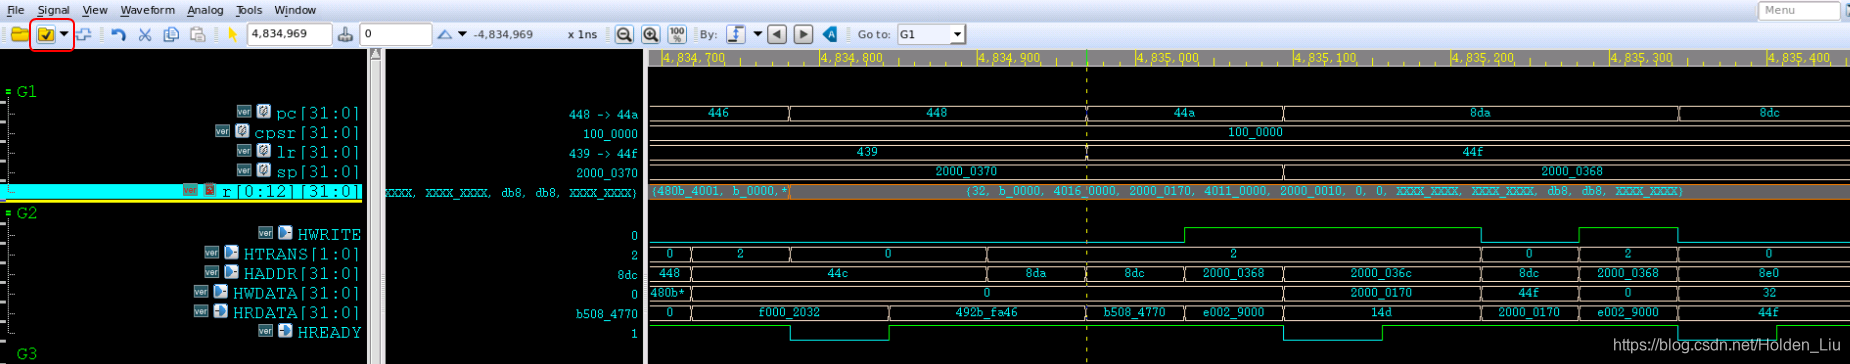Click the pc waveform value 8da
Viewport: 1850px width, 364px height.
point(1480,113)
